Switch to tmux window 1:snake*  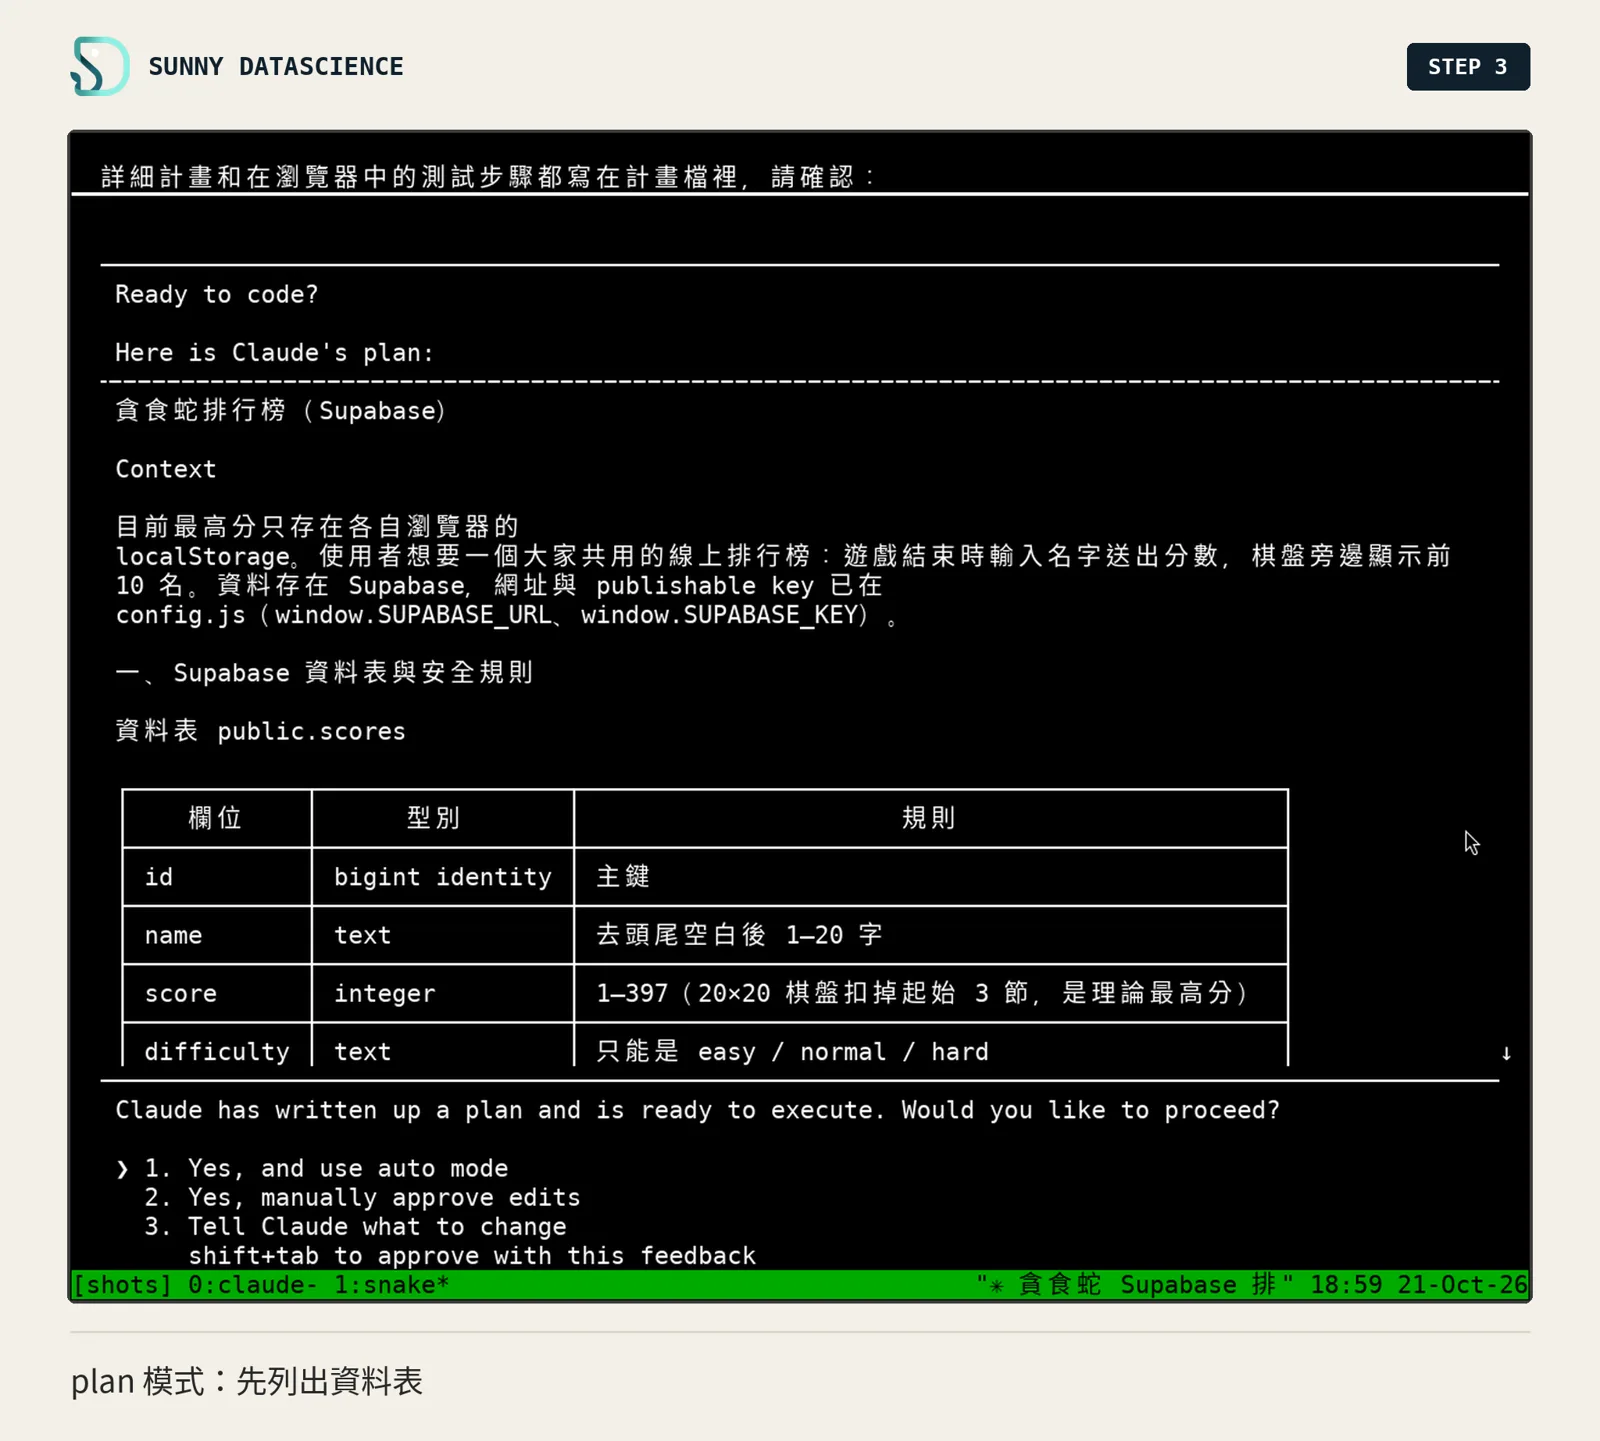pos(392,1285)
